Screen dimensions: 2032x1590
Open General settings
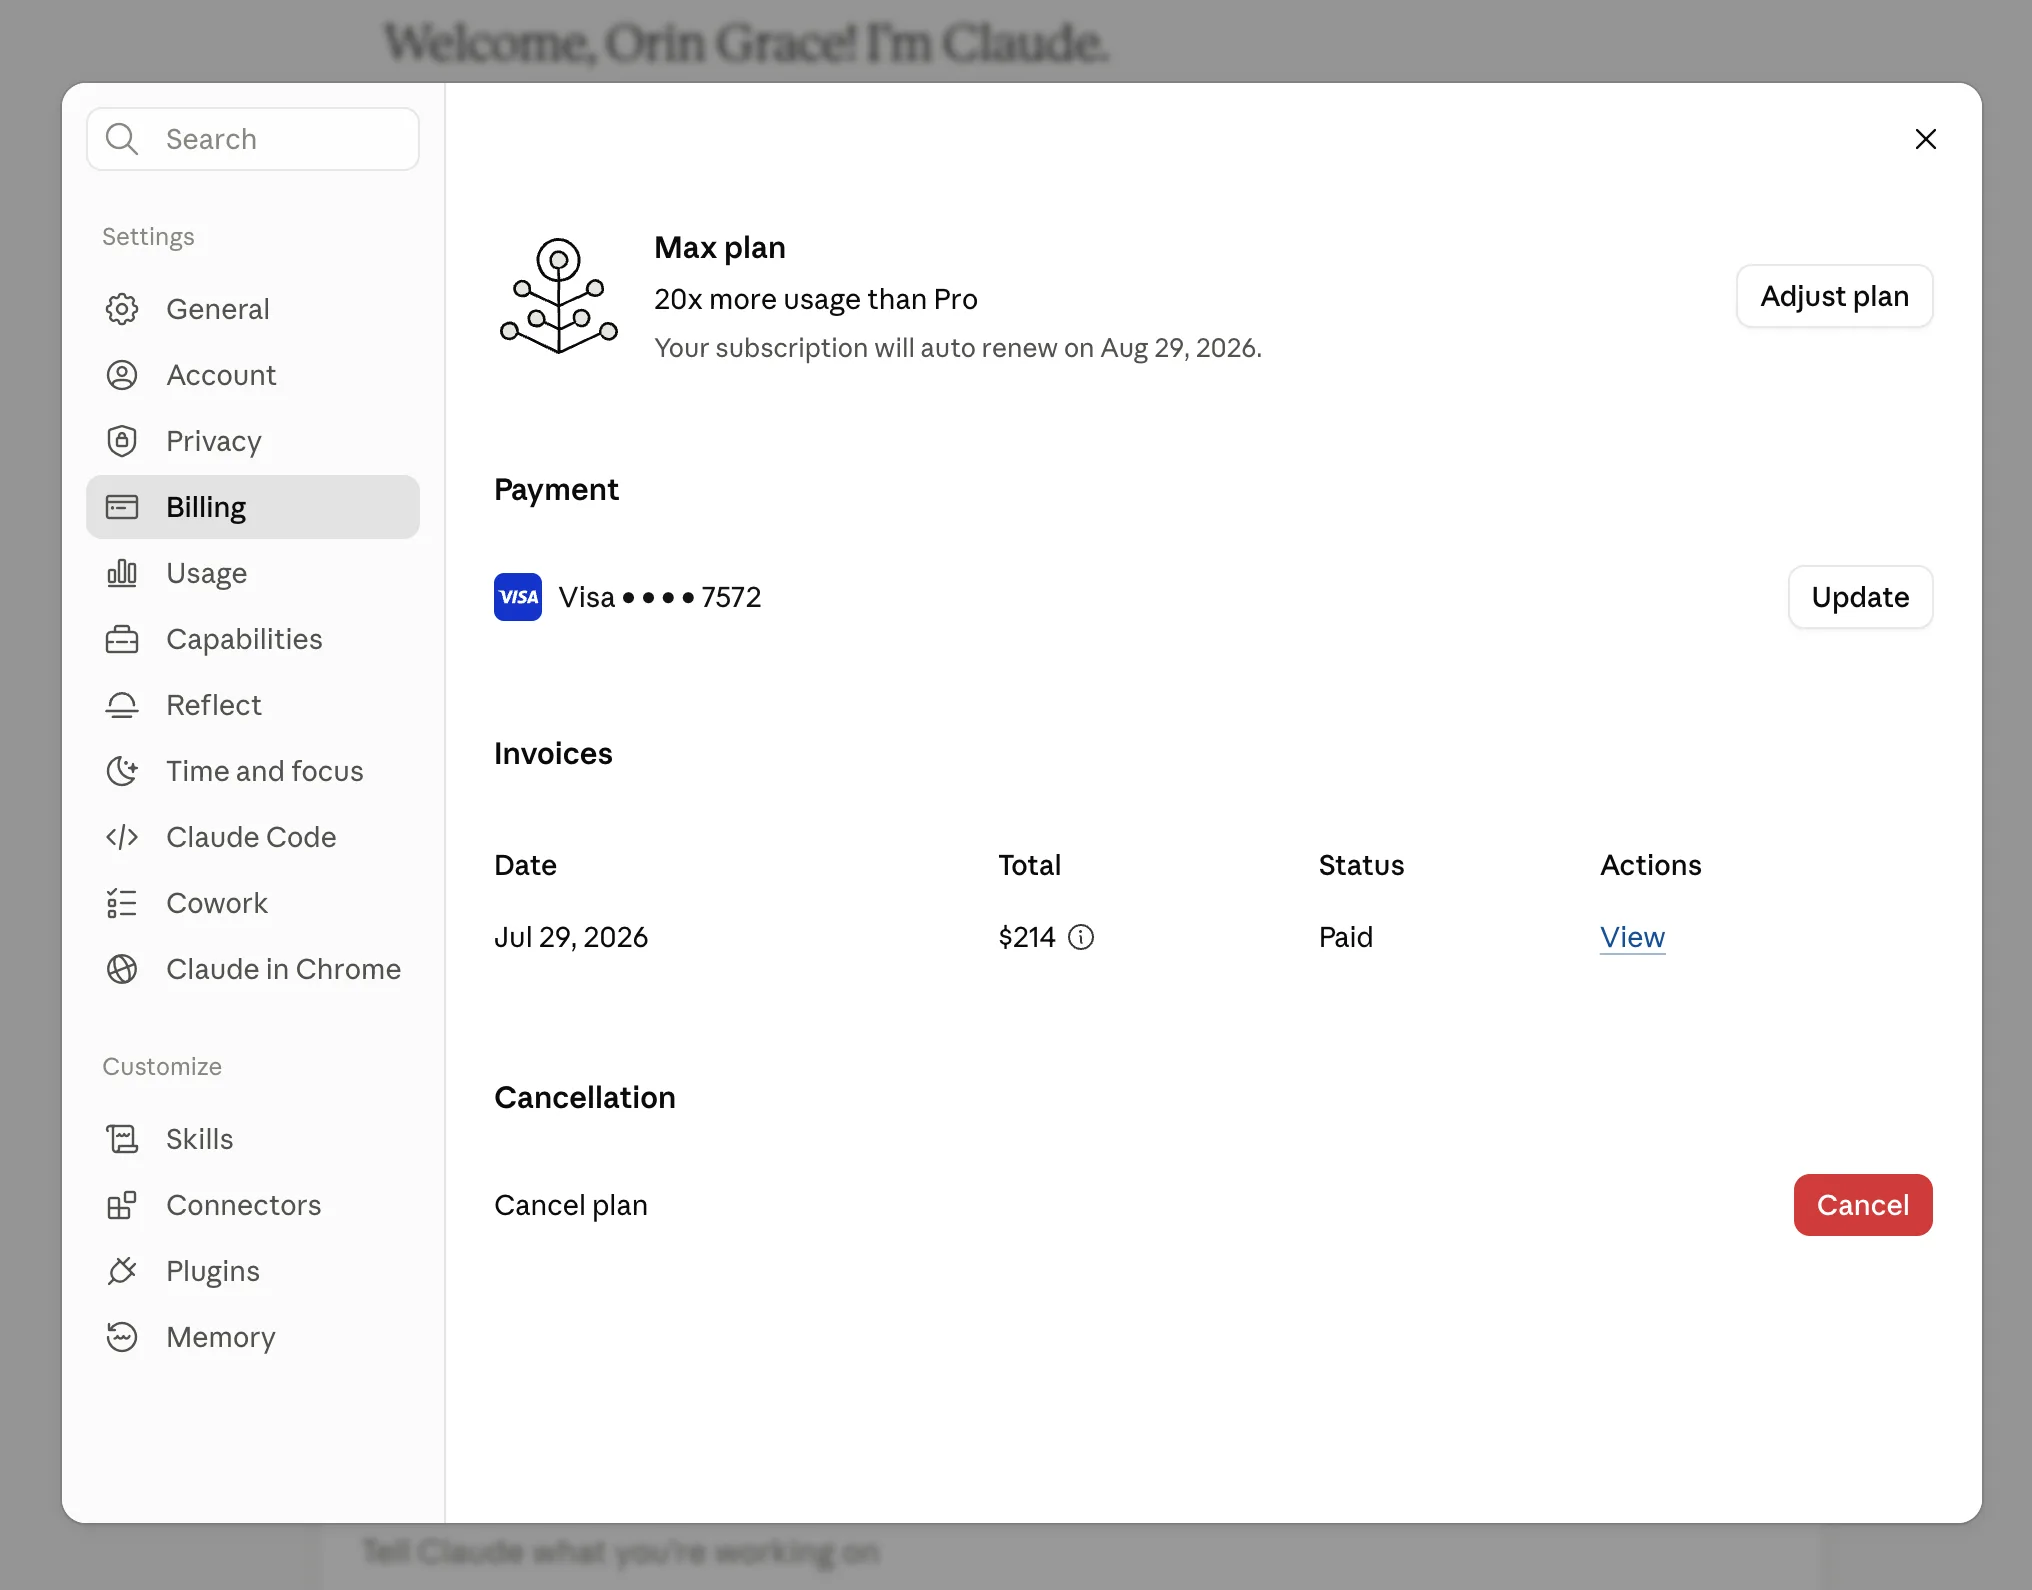253,309
